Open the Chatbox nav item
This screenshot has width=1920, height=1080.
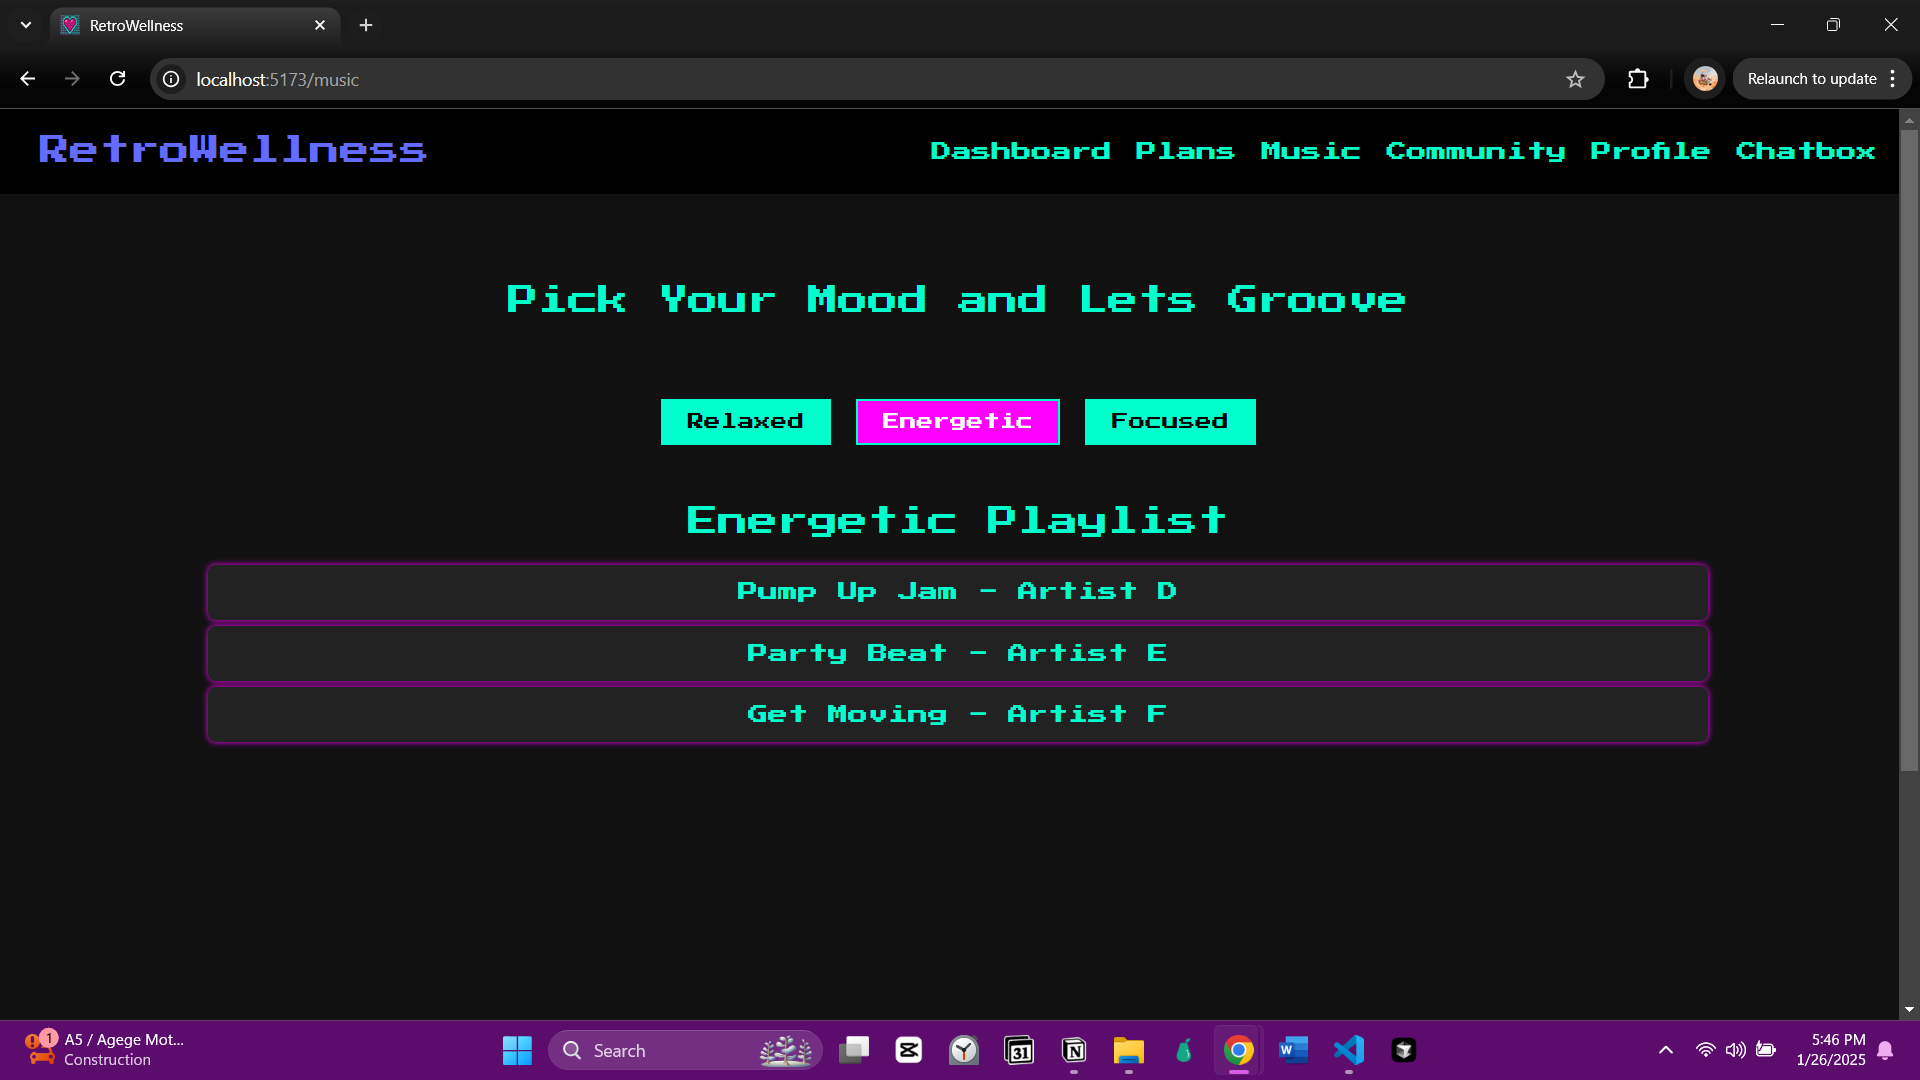(1805, 151)
